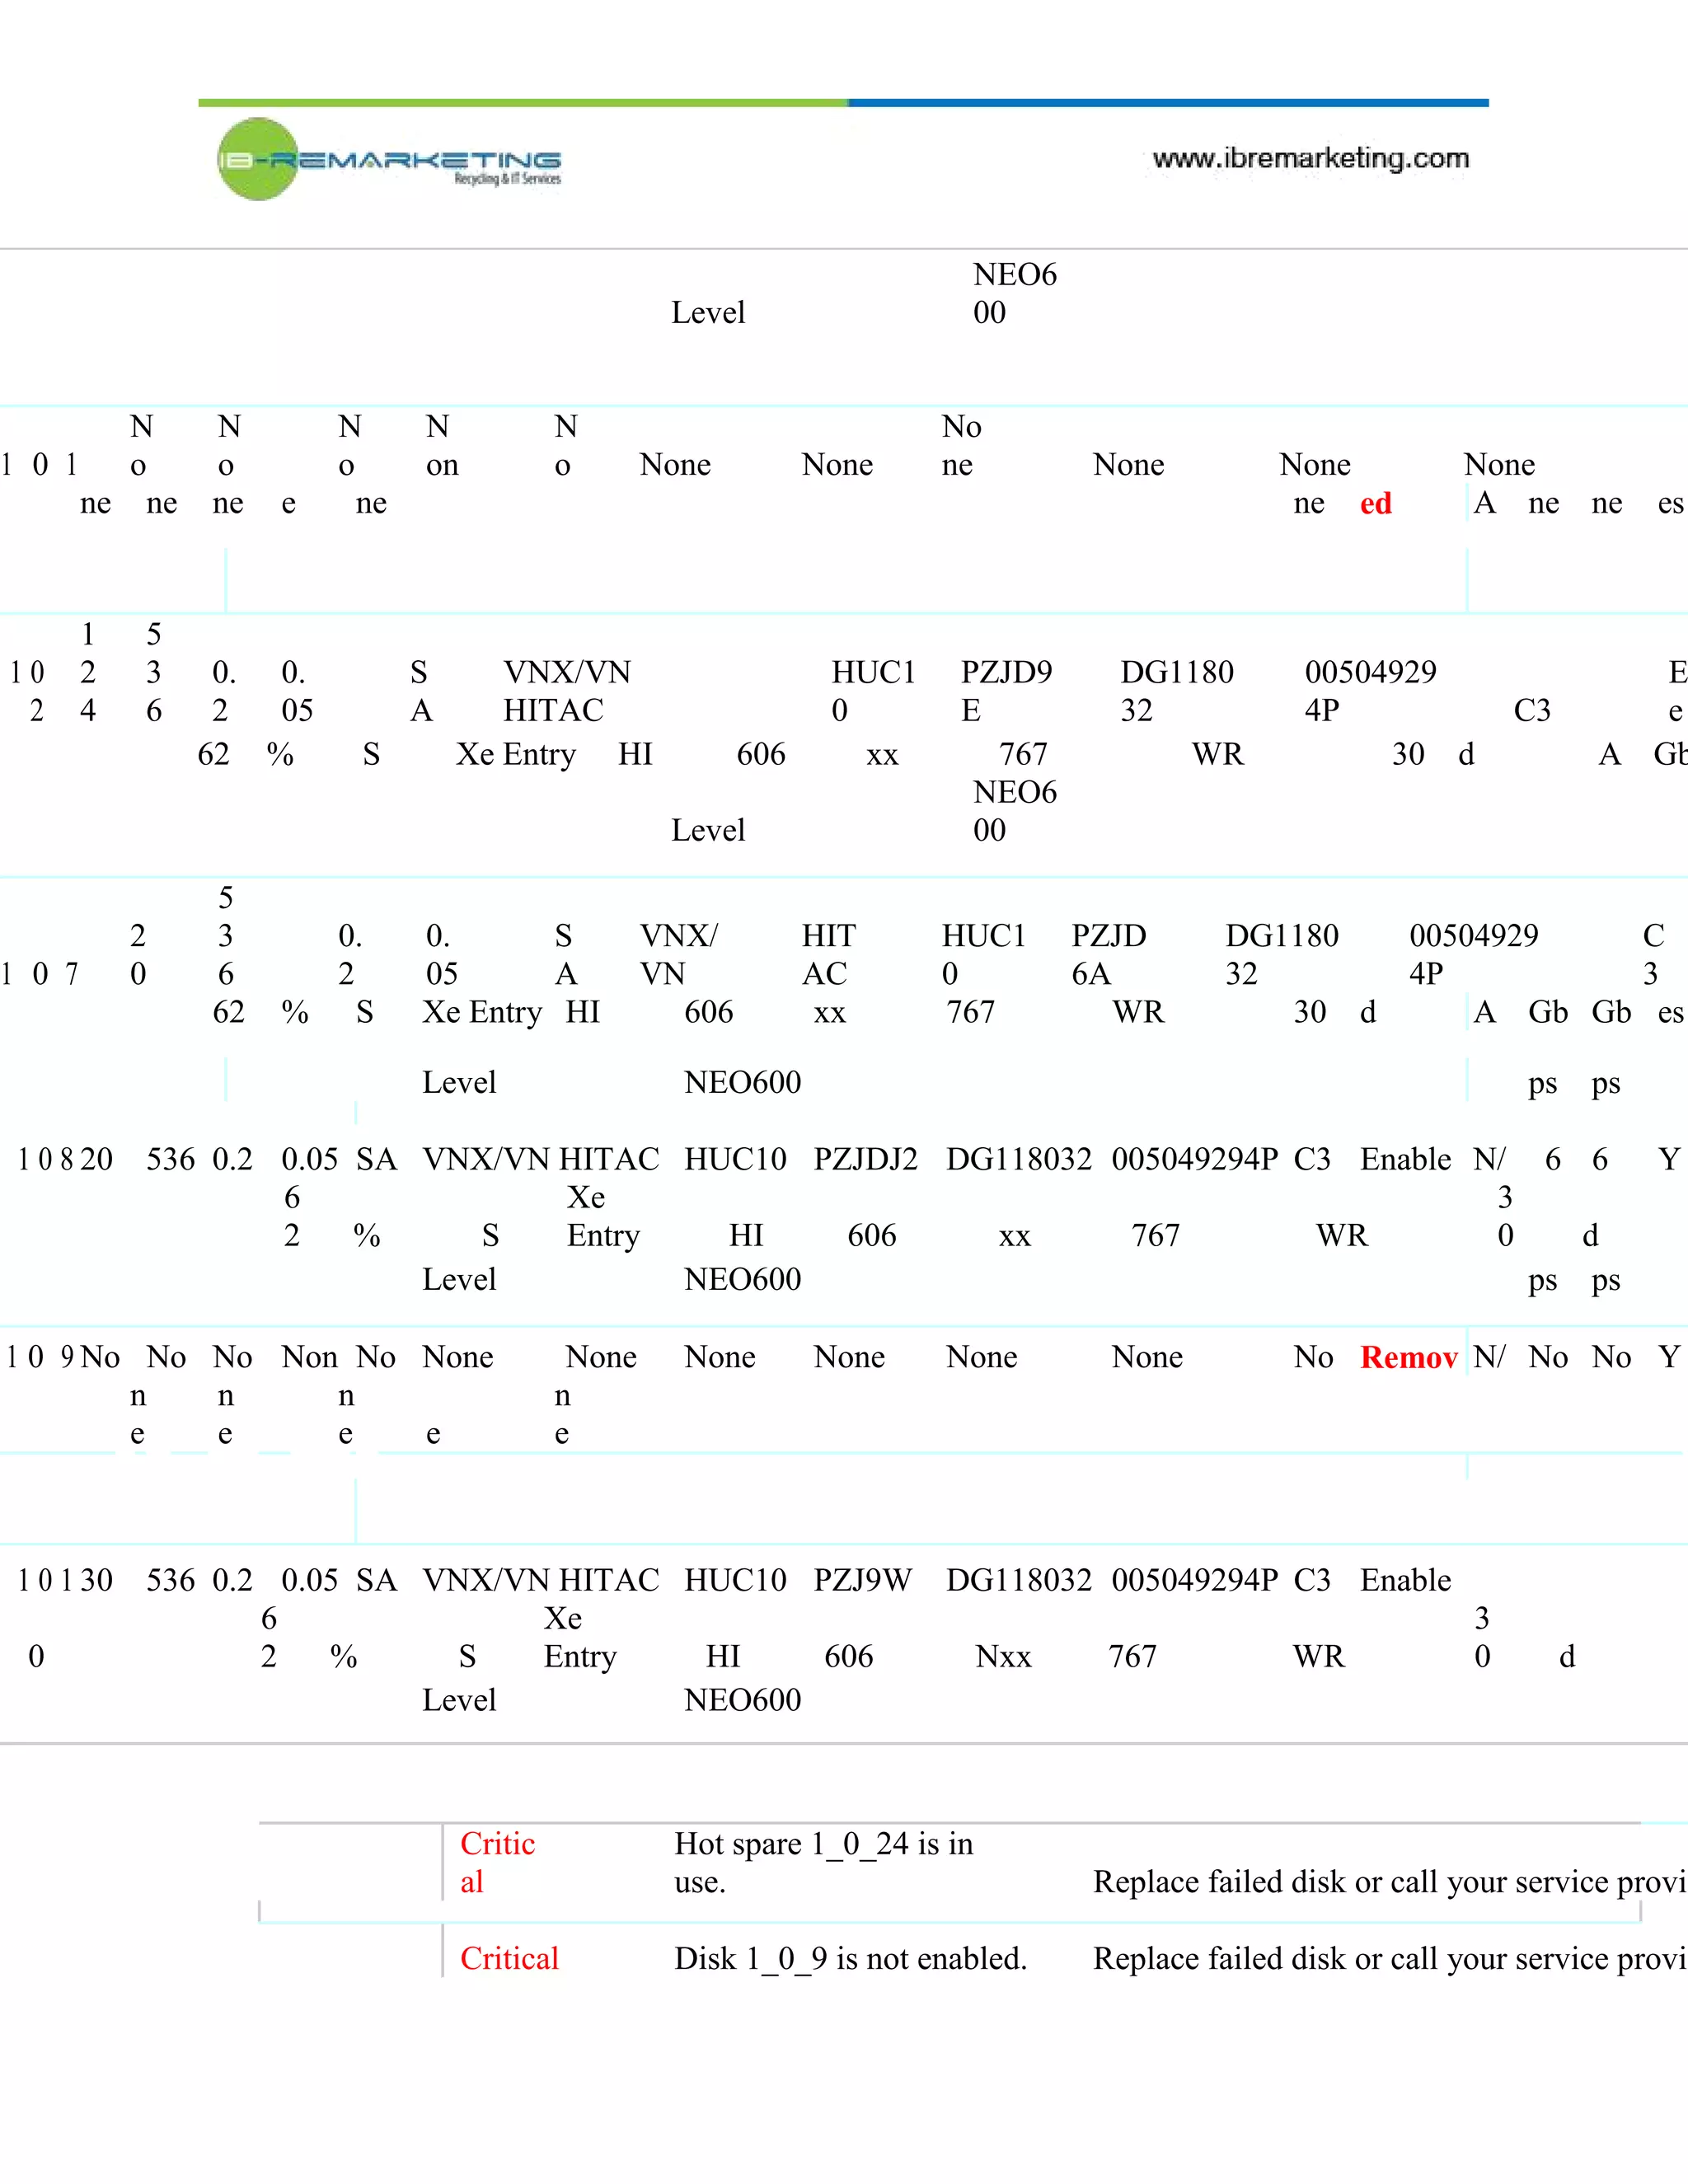Viewport: 1688px width, 2184px height.
Task: Click the red 'ed' status fragment
Action: click(x=1375, y=503)
